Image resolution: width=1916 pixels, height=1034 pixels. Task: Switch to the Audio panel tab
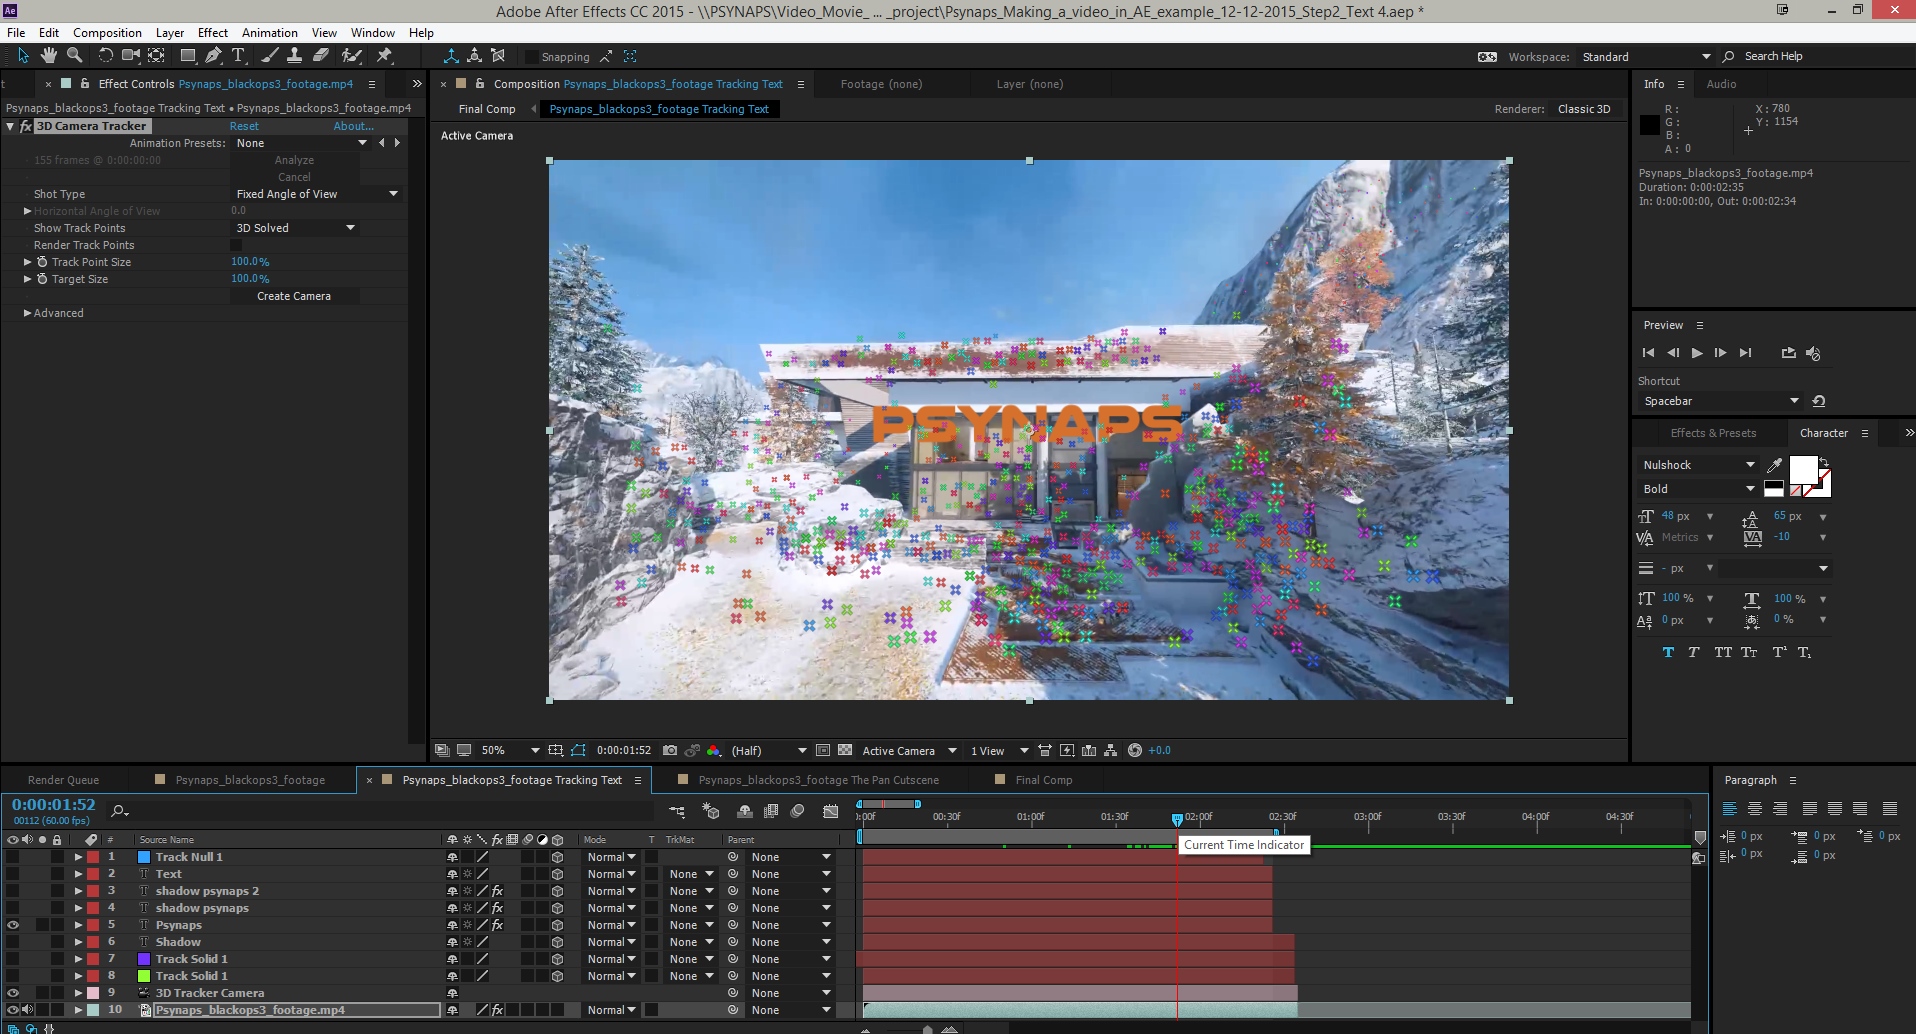(1721, 84)
